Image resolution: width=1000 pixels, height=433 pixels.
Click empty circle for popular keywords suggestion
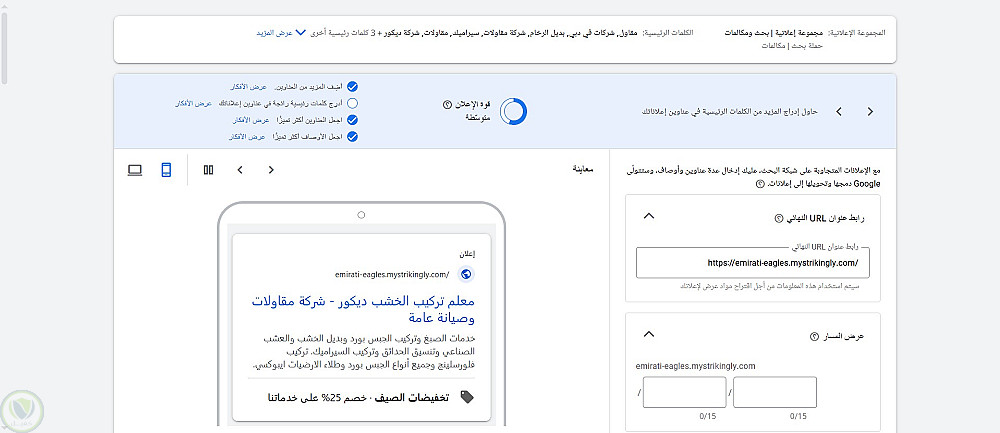coord(352,103)
